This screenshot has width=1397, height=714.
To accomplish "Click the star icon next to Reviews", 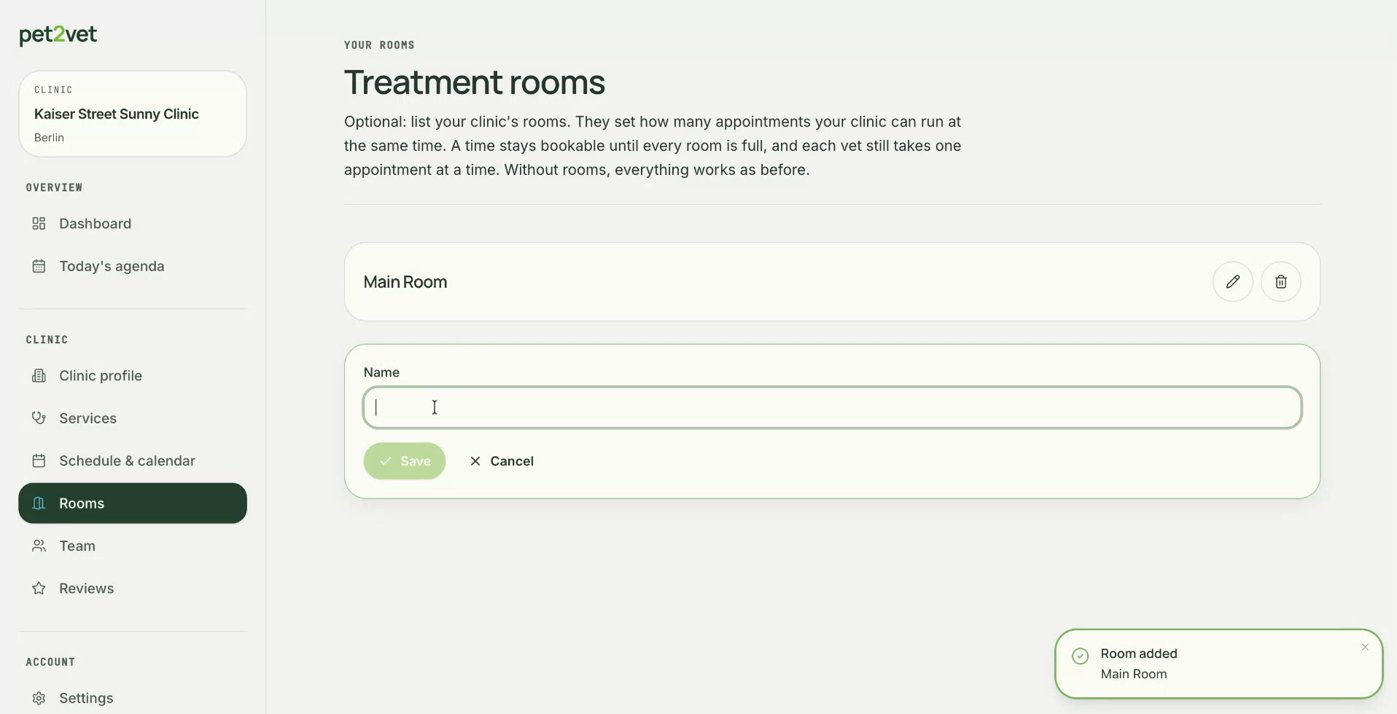I will 39,588.
